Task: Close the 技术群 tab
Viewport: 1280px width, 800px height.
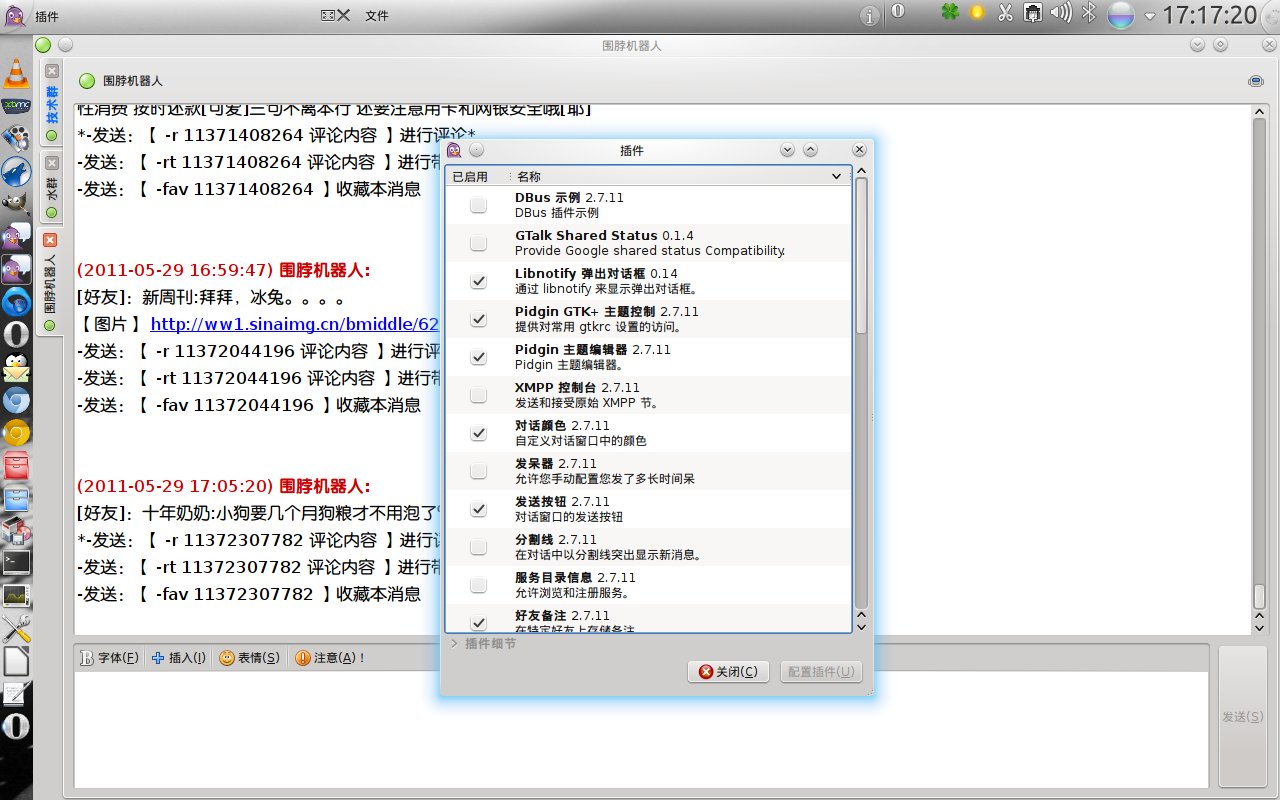Action: click(x=51, y=71)
